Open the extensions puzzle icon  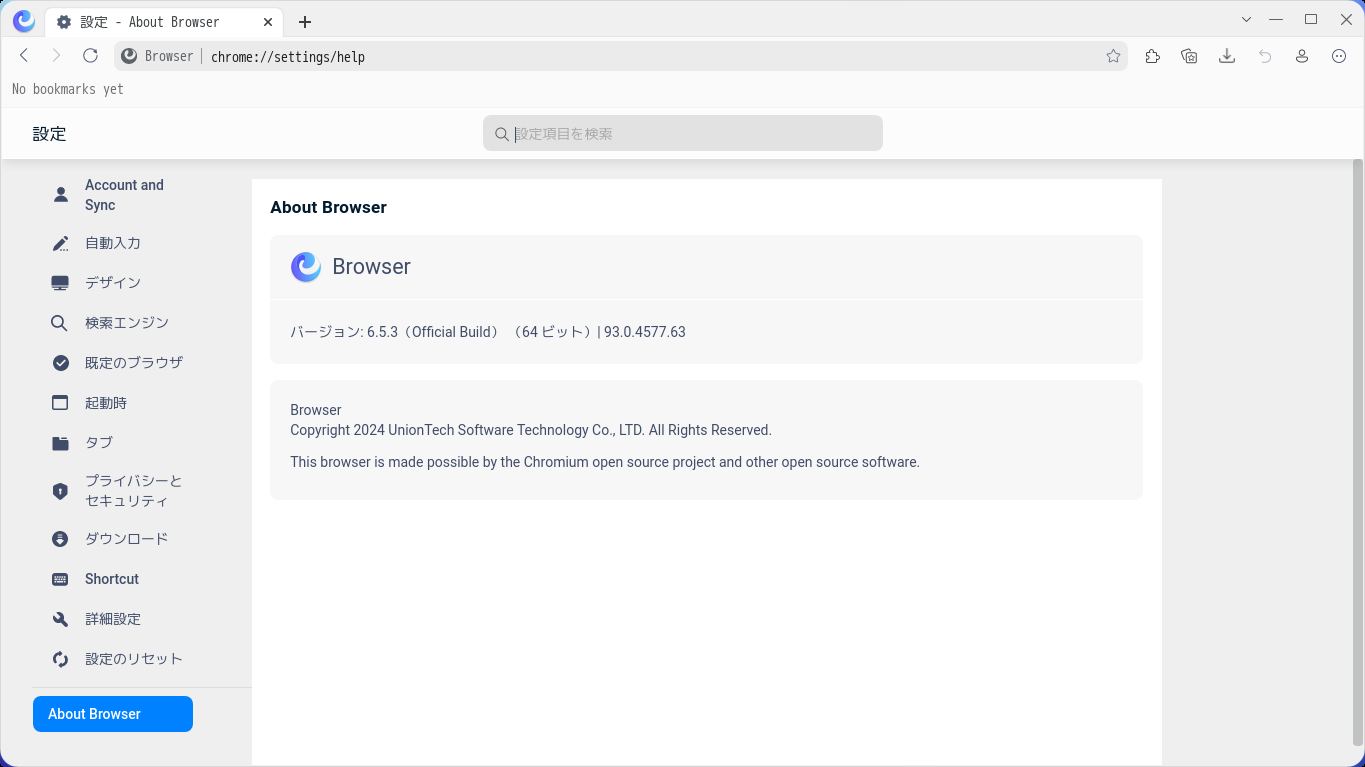pyautogui.click(x=1153, y=56)
